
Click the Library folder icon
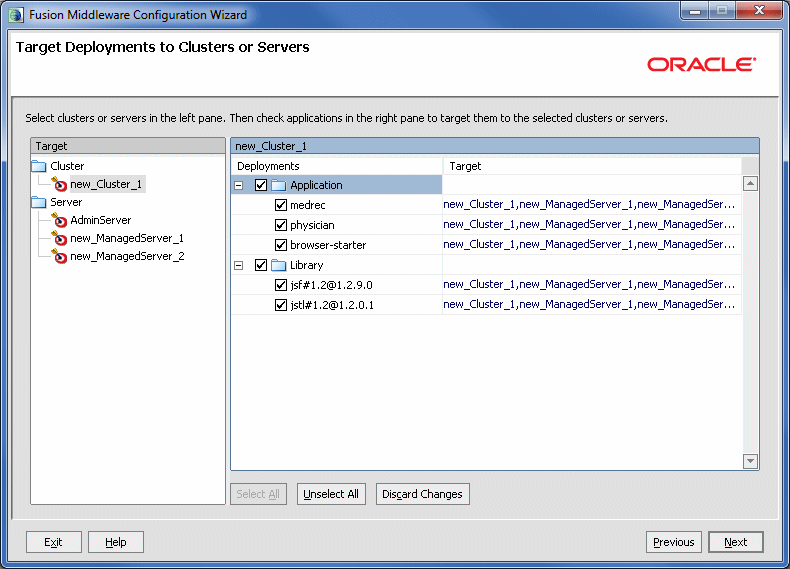click(279, 265)
